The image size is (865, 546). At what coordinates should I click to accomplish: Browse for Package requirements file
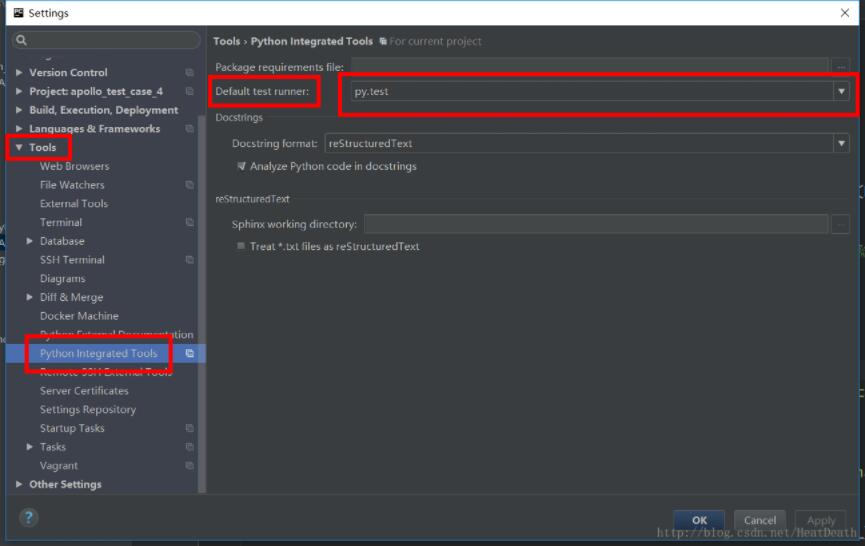[x=841, y=67]
